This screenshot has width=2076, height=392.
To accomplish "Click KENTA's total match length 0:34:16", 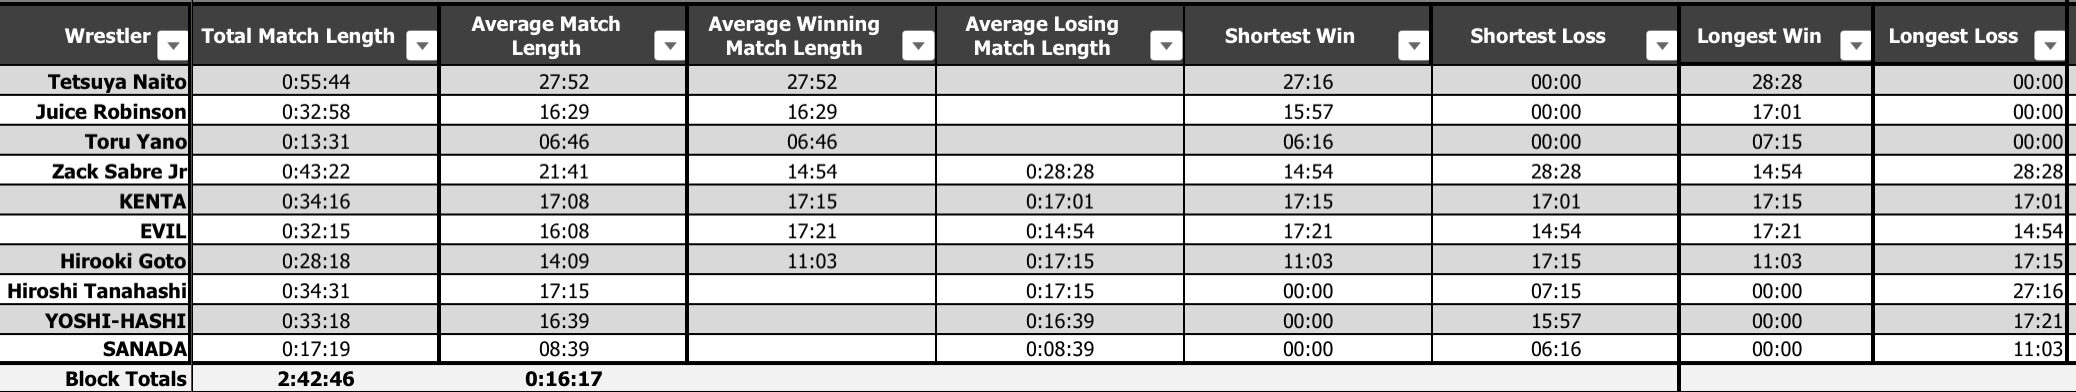I will (x=315, y=201).
